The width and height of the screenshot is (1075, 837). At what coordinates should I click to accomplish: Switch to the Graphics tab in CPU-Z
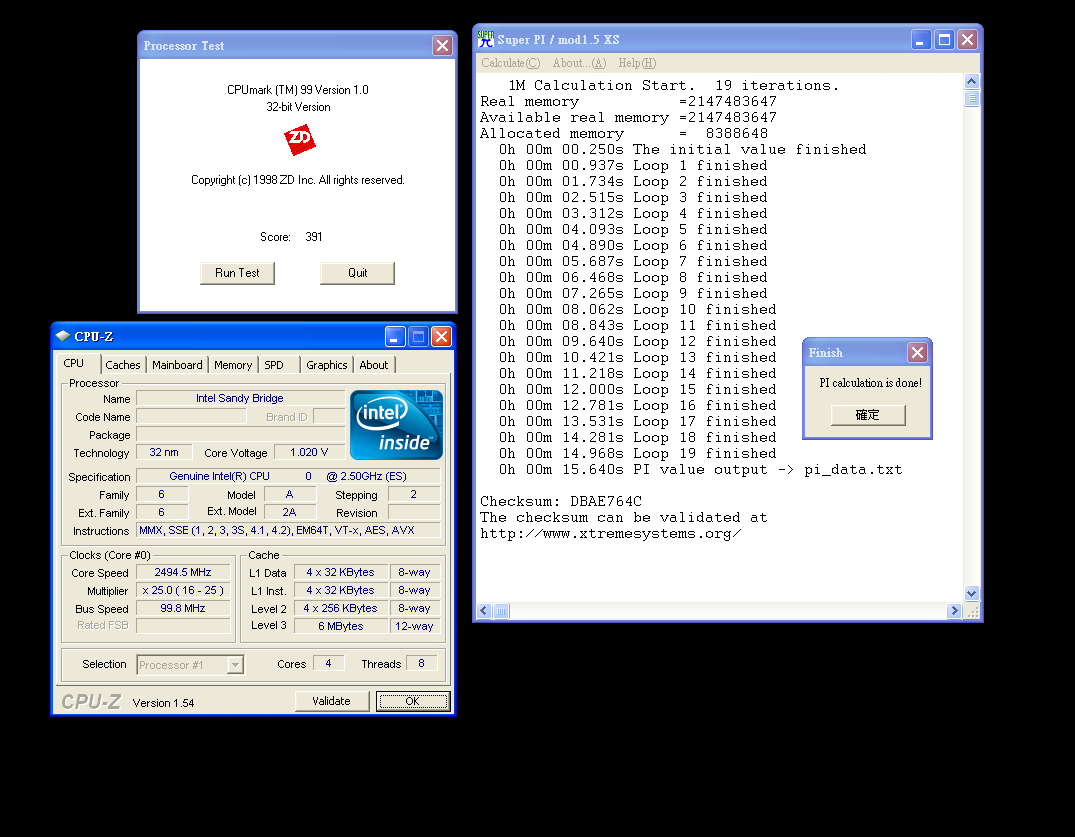click(x=326, y=365)
